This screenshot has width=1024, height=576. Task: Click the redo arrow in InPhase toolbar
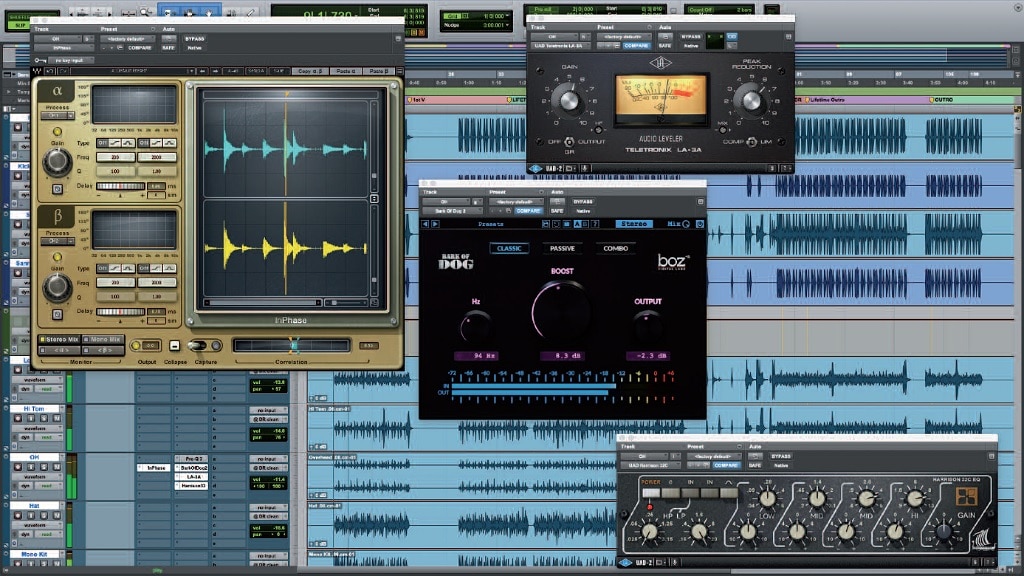(x=63, y=71)
